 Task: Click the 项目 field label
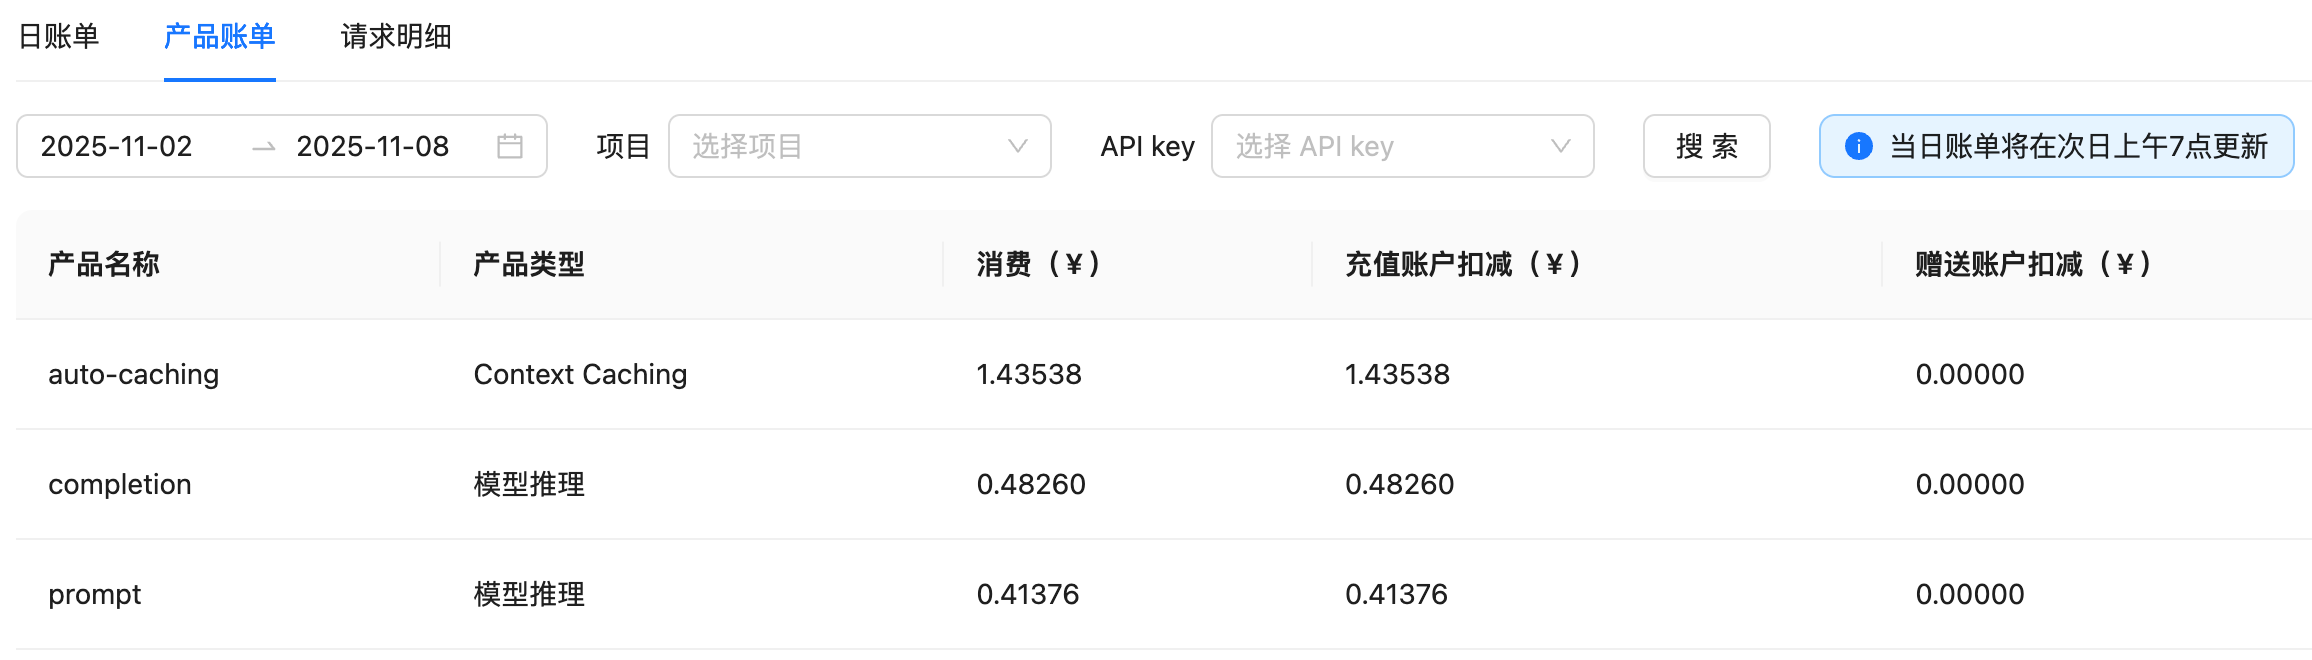(624, 146)
